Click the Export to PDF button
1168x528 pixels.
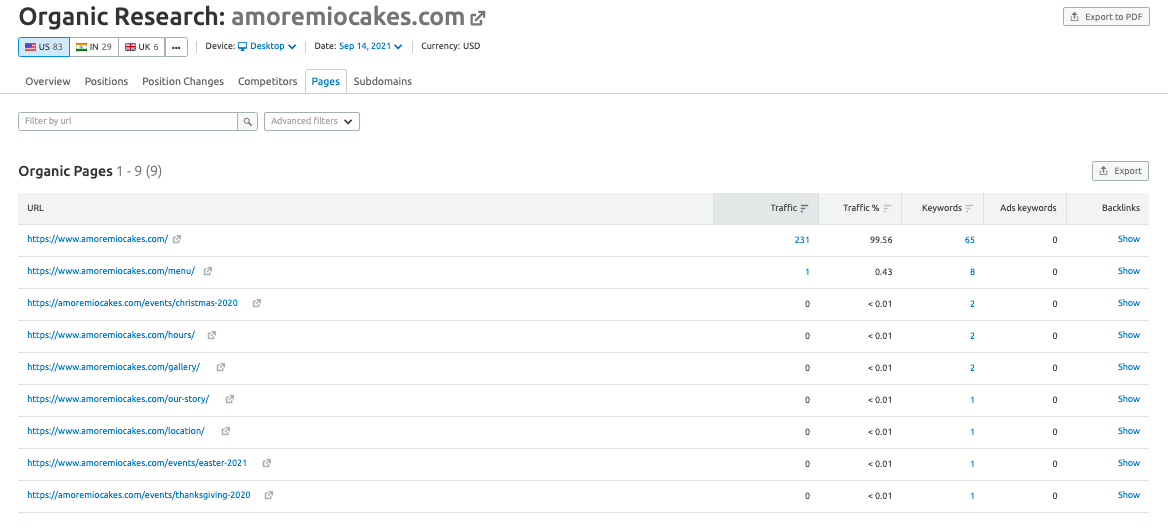coord(1105,17)
